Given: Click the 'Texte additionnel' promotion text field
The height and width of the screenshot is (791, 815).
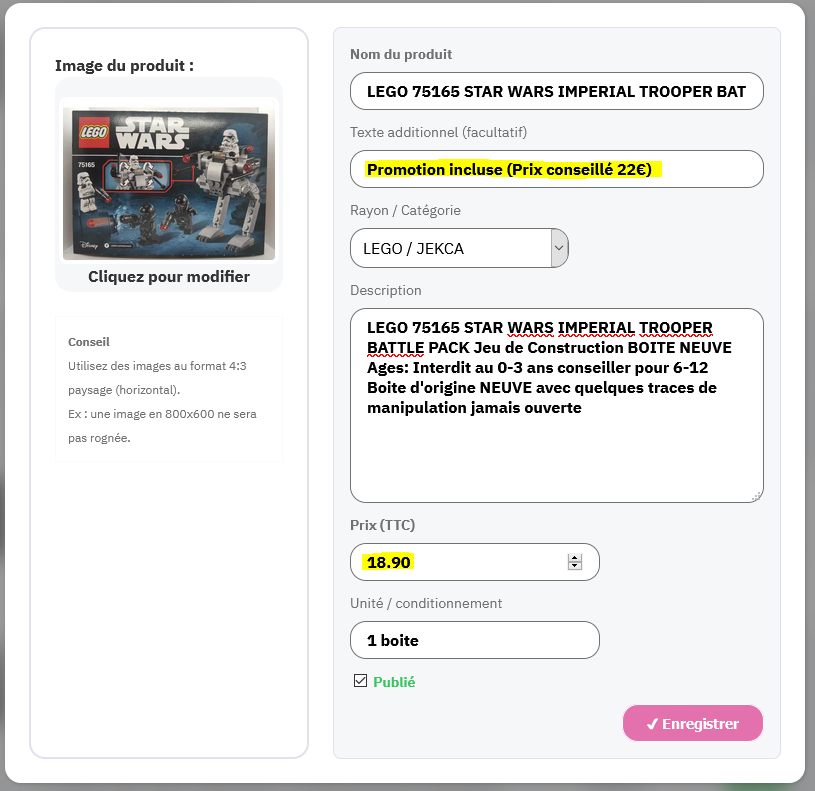Looking at the screenshot, I should point(557,169).
